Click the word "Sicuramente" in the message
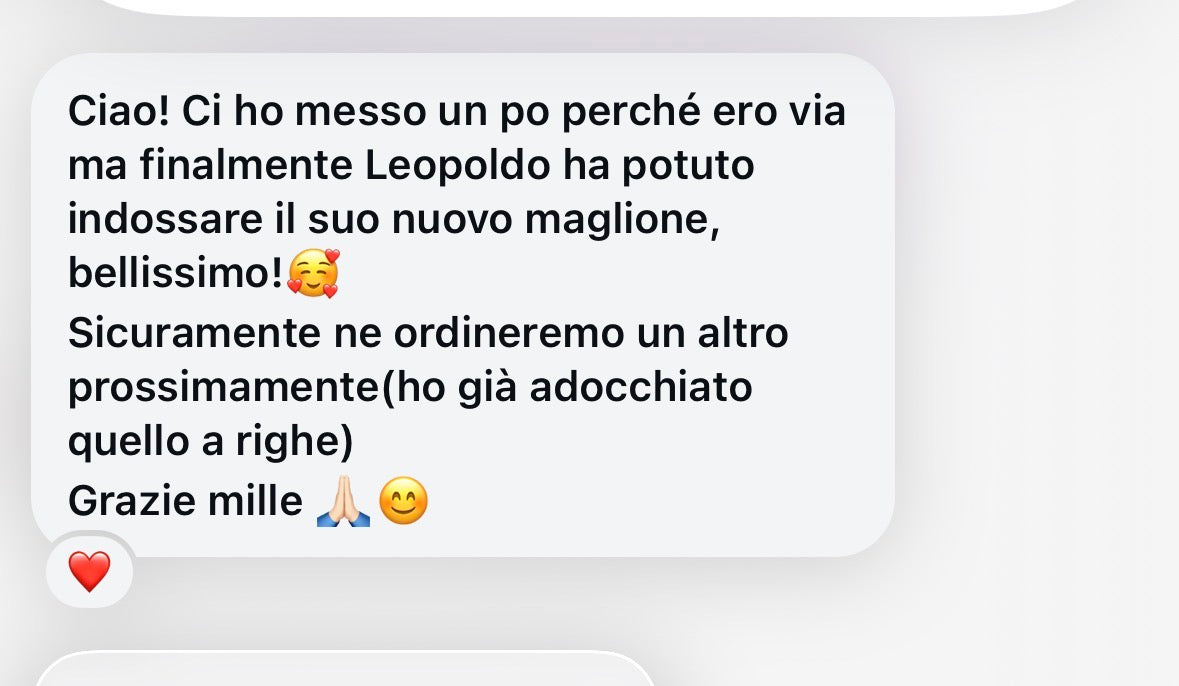The height and width of the screenshot is (686, 1179). [x=195, y=332]
